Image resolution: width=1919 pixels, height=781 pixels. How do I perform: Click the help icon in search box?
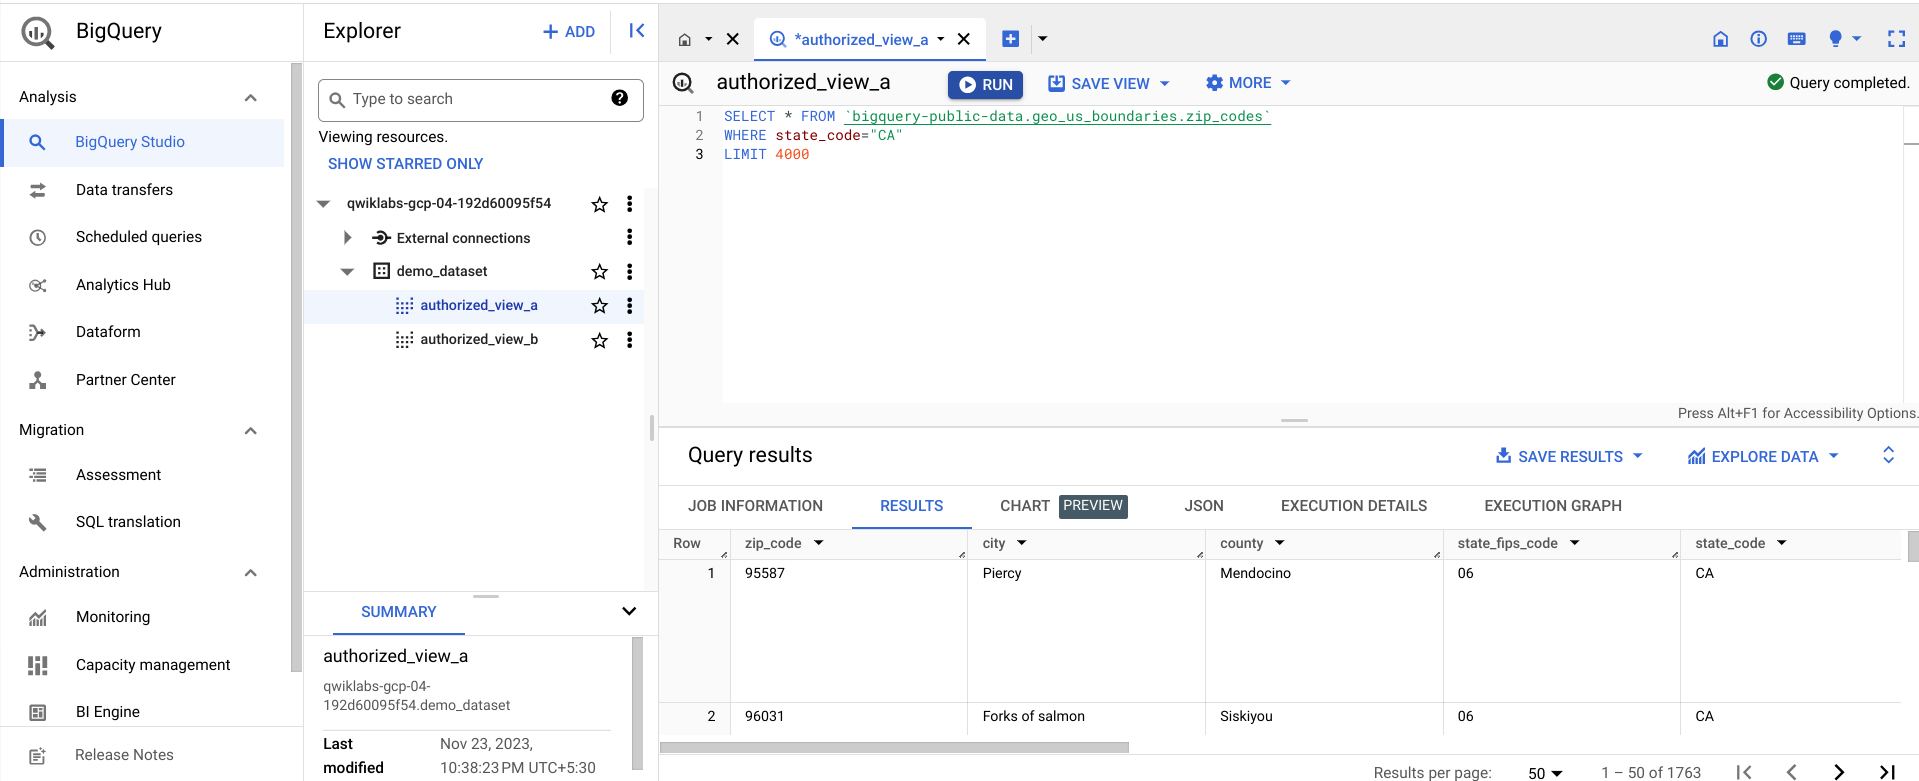(x=619, y=98)
